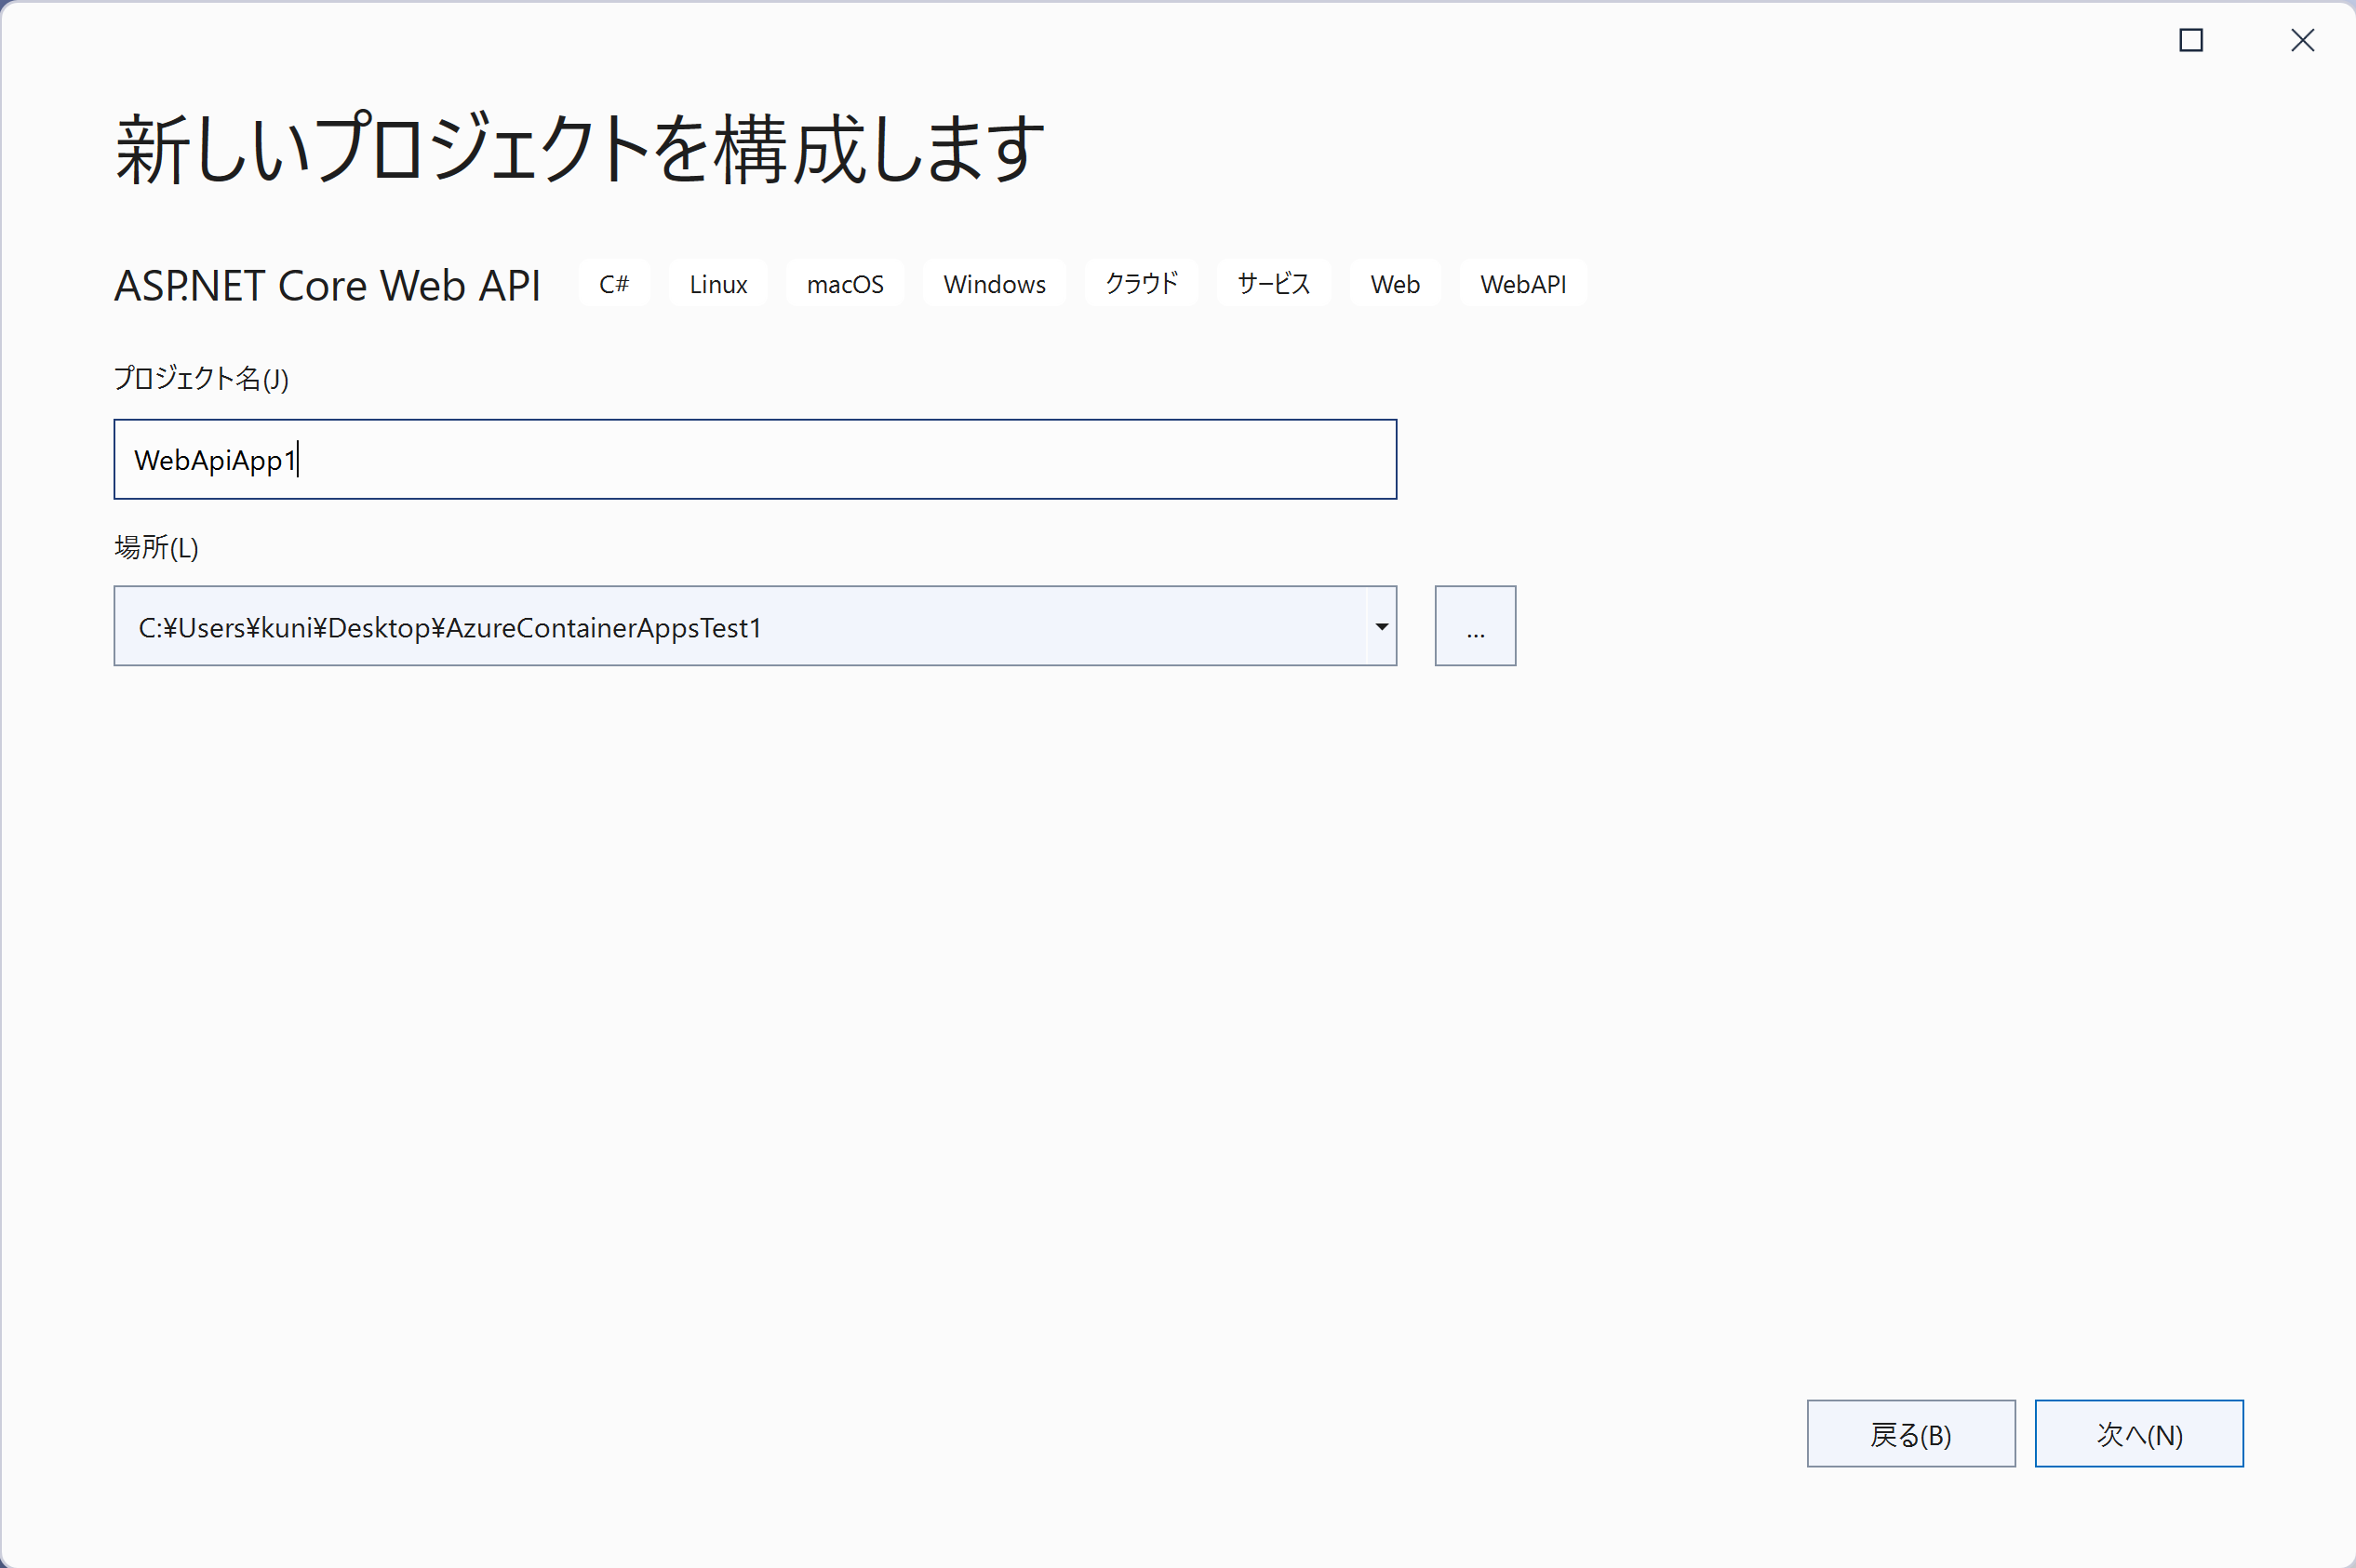Click the クラウド tag
Image resolution: width=2356 pixels, height=1568 pixels.
1141,284
